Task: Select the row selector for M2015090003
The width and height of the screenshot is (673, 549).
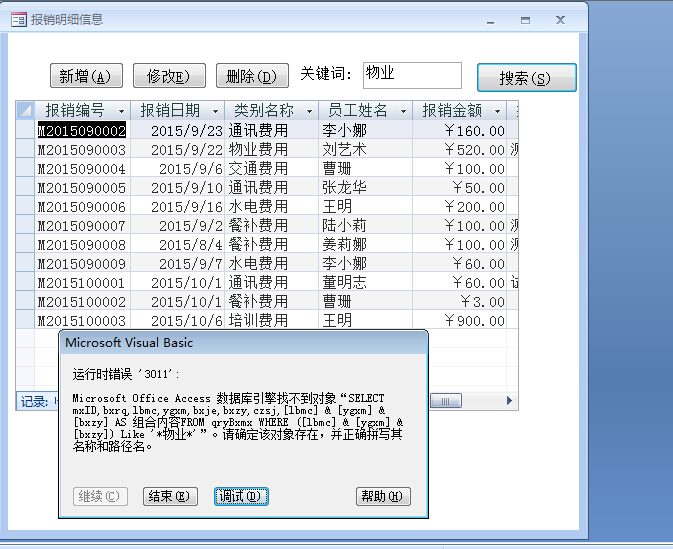Action: pyautogui.click(x=26, y=149)
